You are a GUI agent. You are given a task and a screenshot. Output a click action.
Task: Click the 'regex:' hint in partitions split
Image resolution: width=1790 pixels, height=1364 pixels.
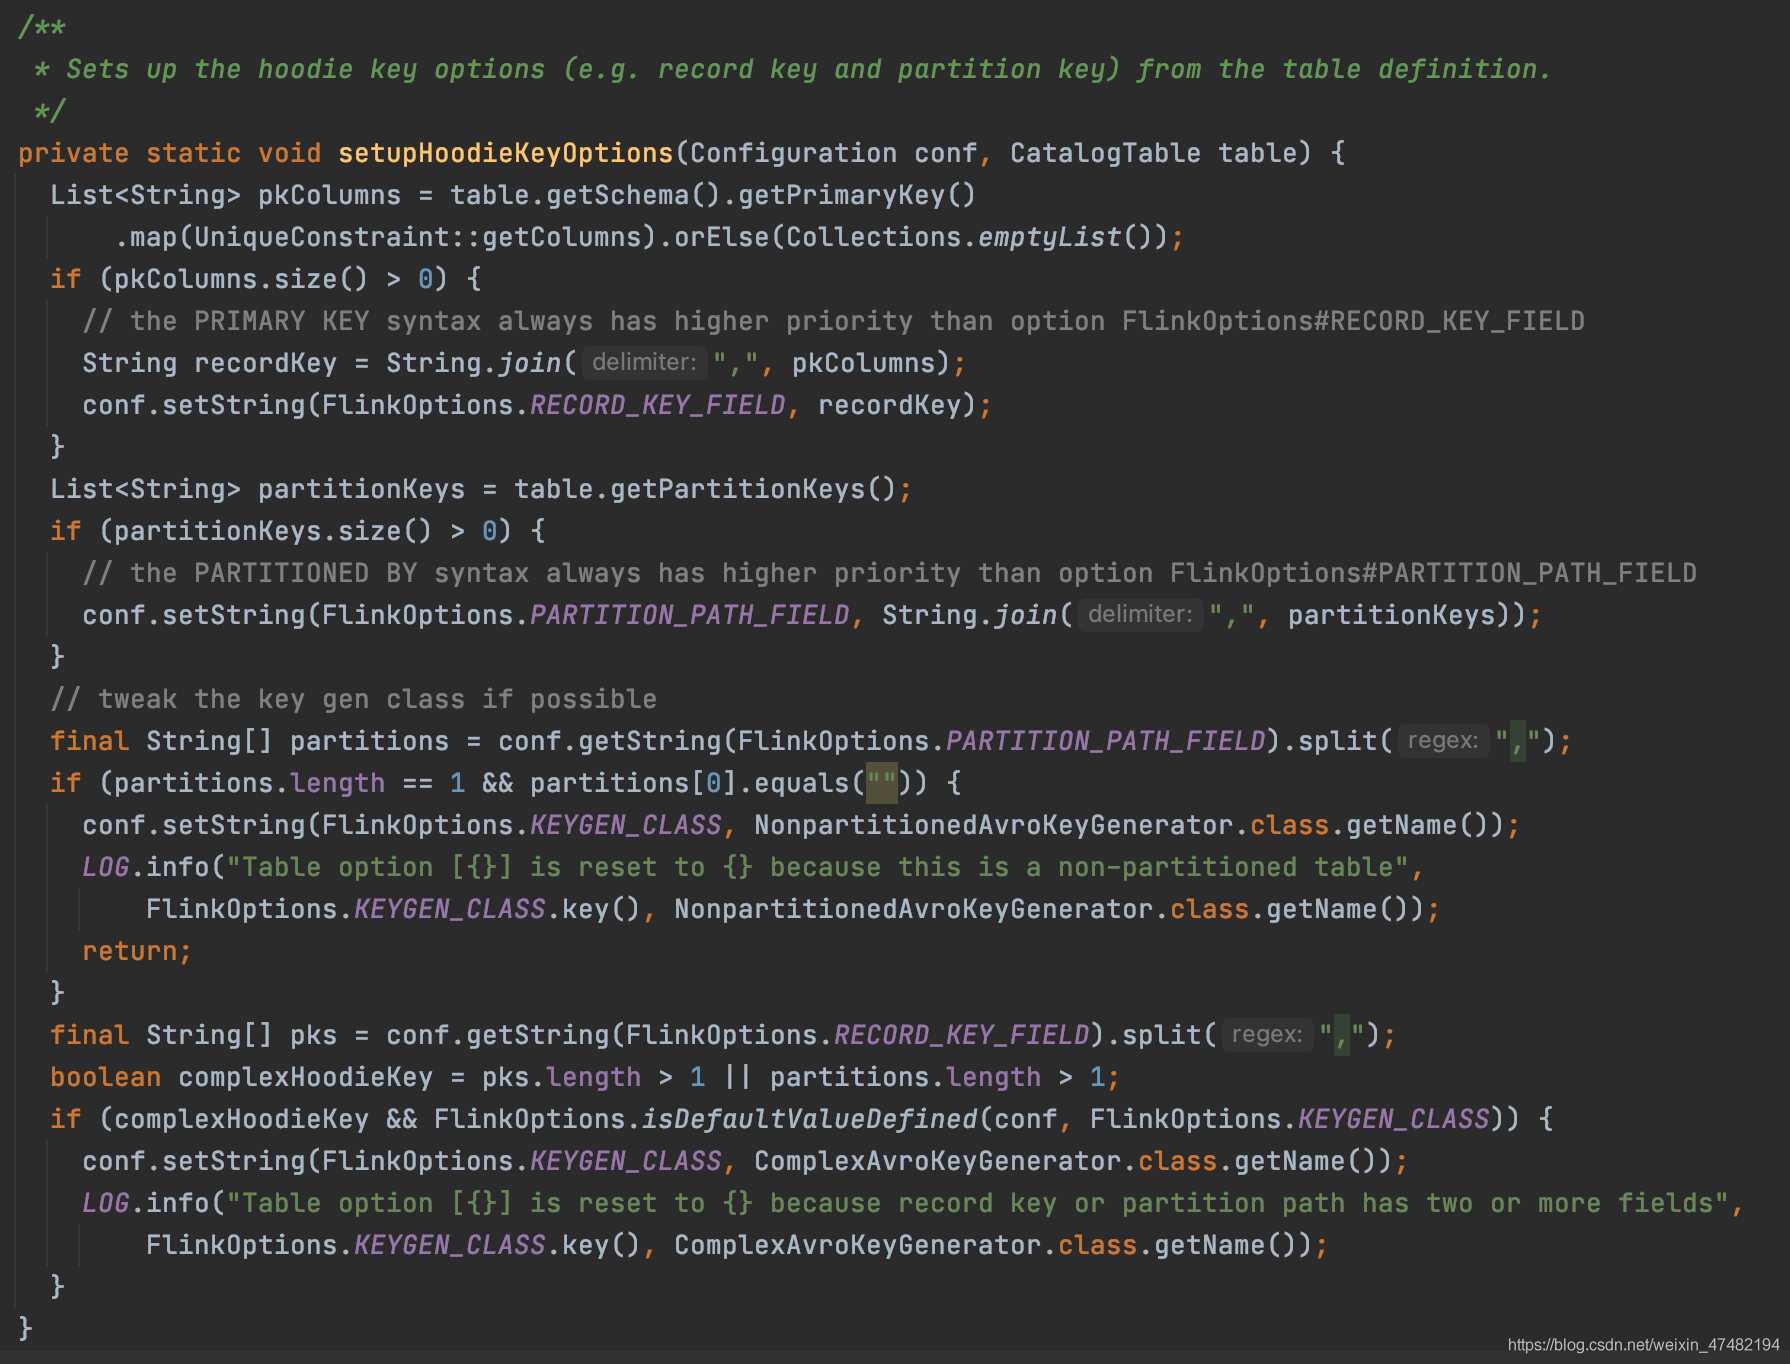pos(1443,740)
